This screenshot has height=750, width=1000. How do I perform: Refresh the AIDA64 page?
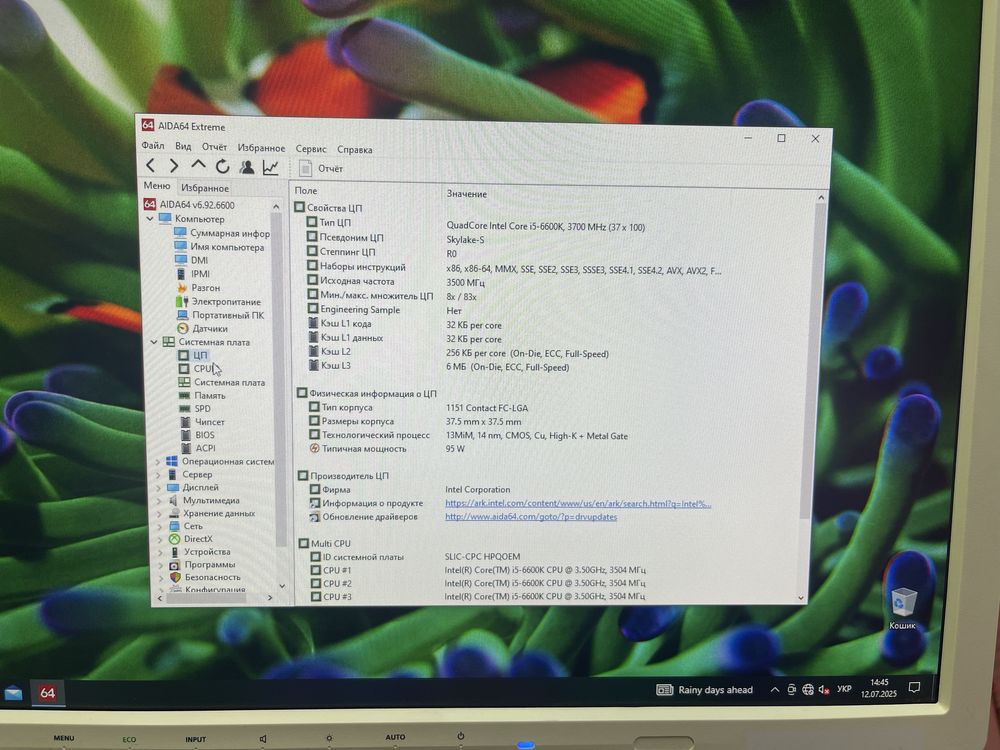coord(222,166)
